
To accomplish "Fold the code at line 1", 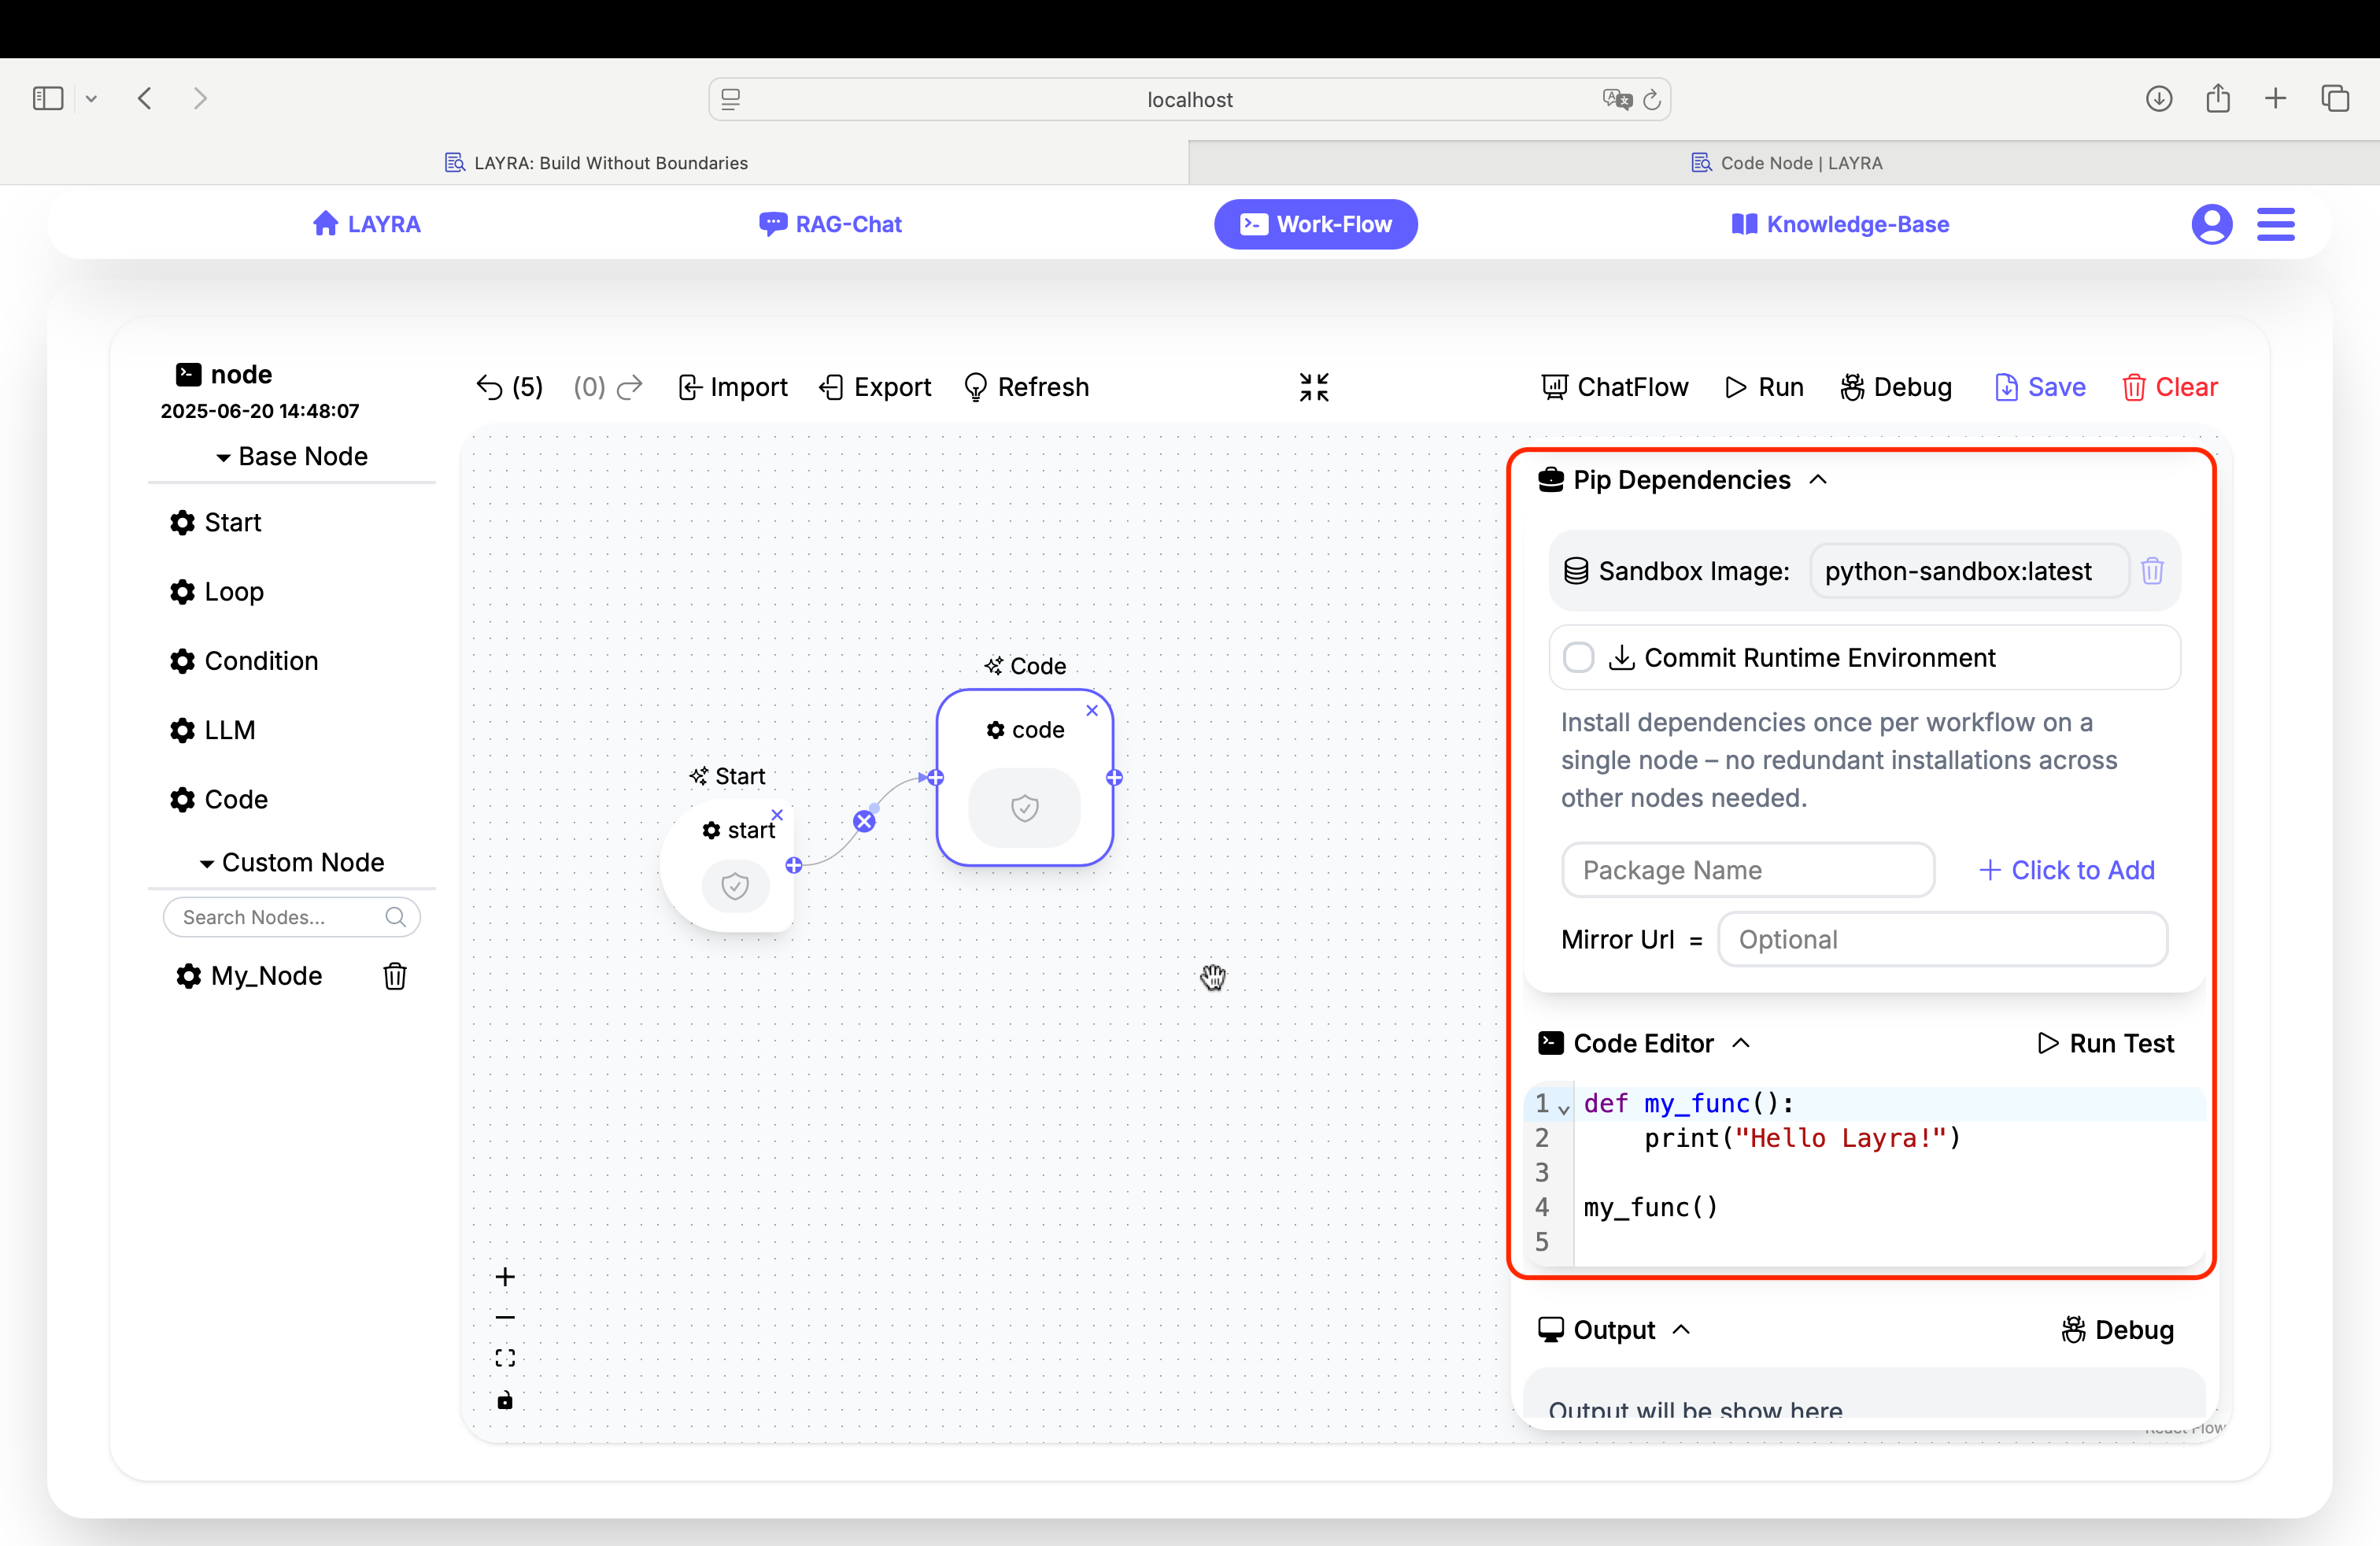I will click(x=1564, y=1108).
